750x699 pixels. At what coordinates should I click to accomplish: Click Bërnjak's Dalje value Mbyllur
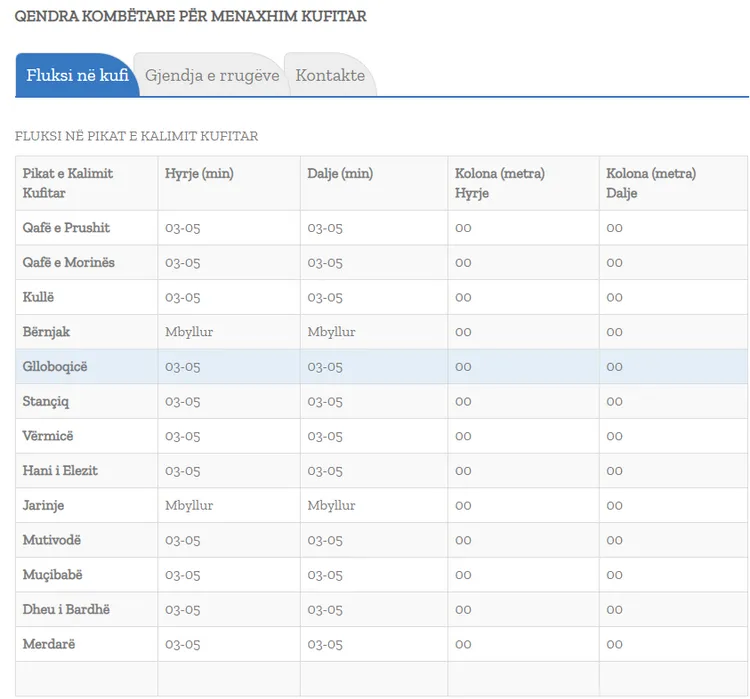(x=331, y=332)
